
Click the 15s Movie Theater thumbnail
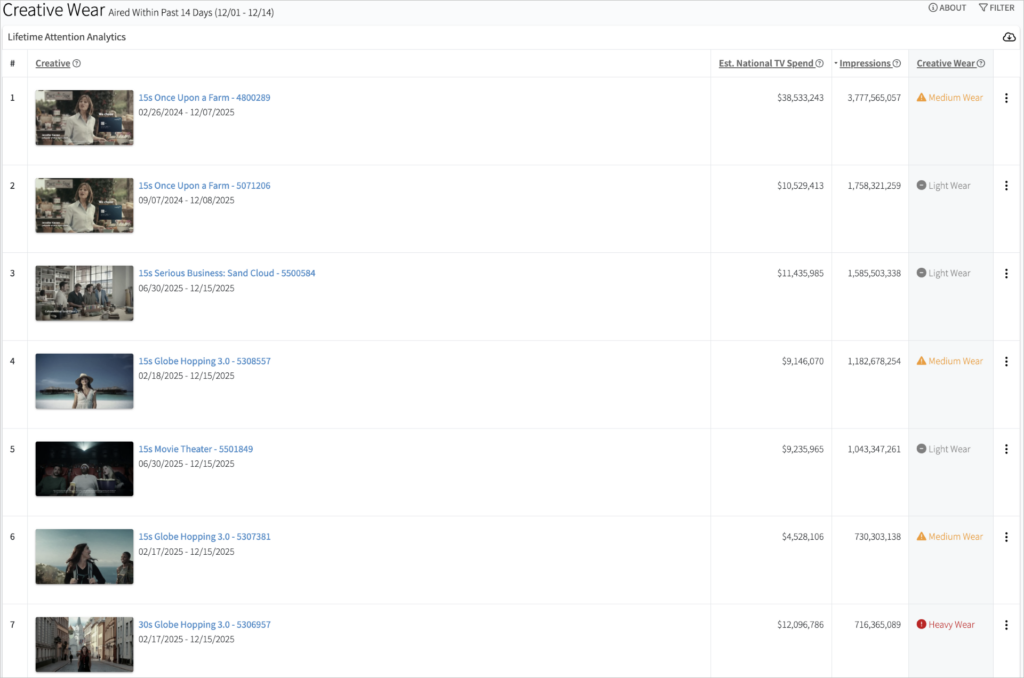pyautogui.click(x=84, y=469)
